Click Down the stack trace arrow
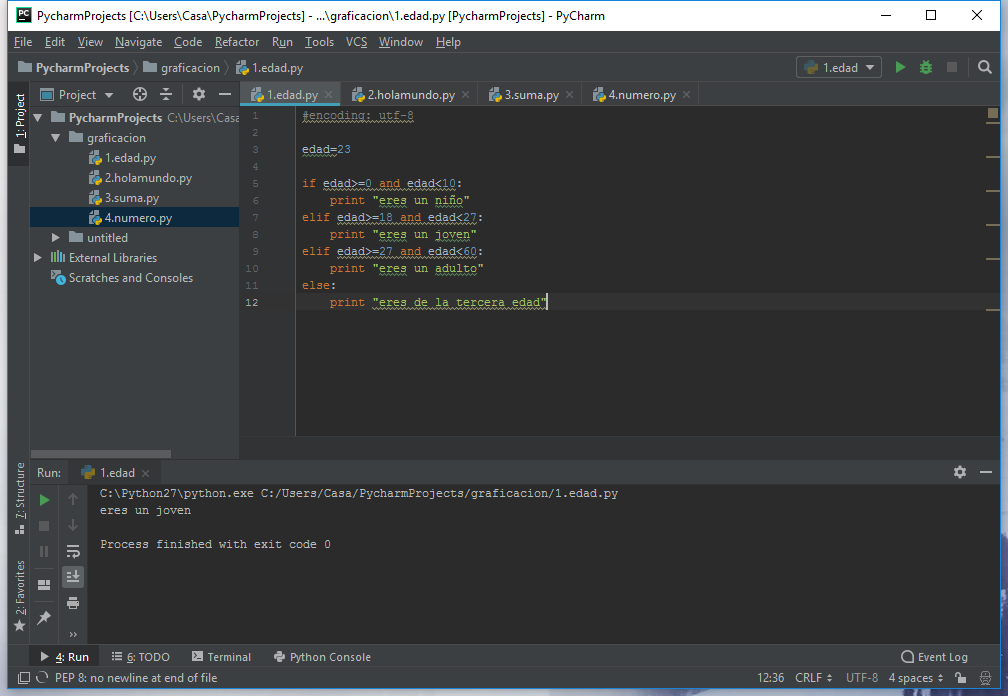Image resolution: width=1008 pixels, height=696 pixels. (x=73, y=525)
